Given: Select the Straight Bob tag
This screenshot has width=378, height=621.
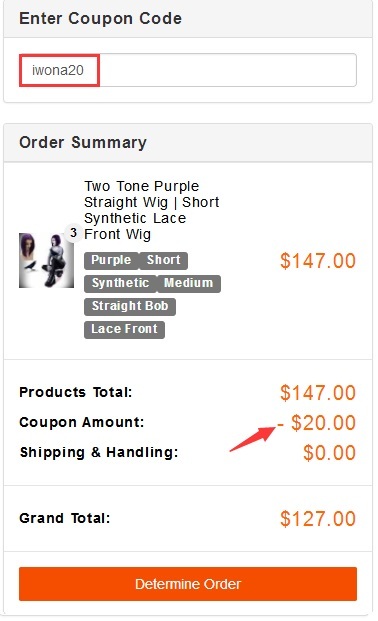Looking at the screenshot, I should click(x=130, y=306).
